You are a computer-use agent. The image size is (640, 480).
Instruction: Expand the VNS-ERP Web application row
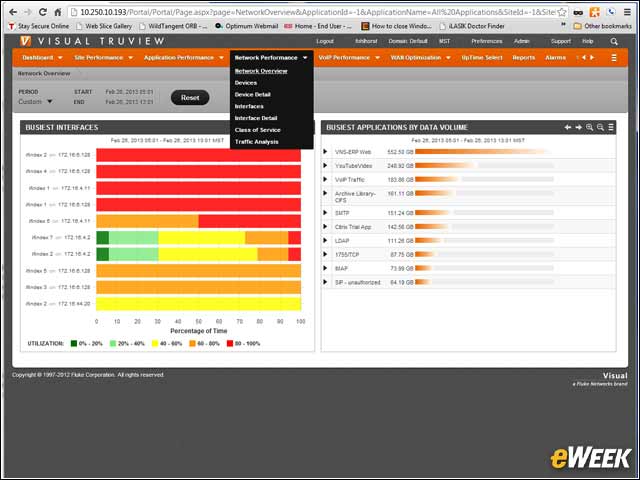point(325,152)
